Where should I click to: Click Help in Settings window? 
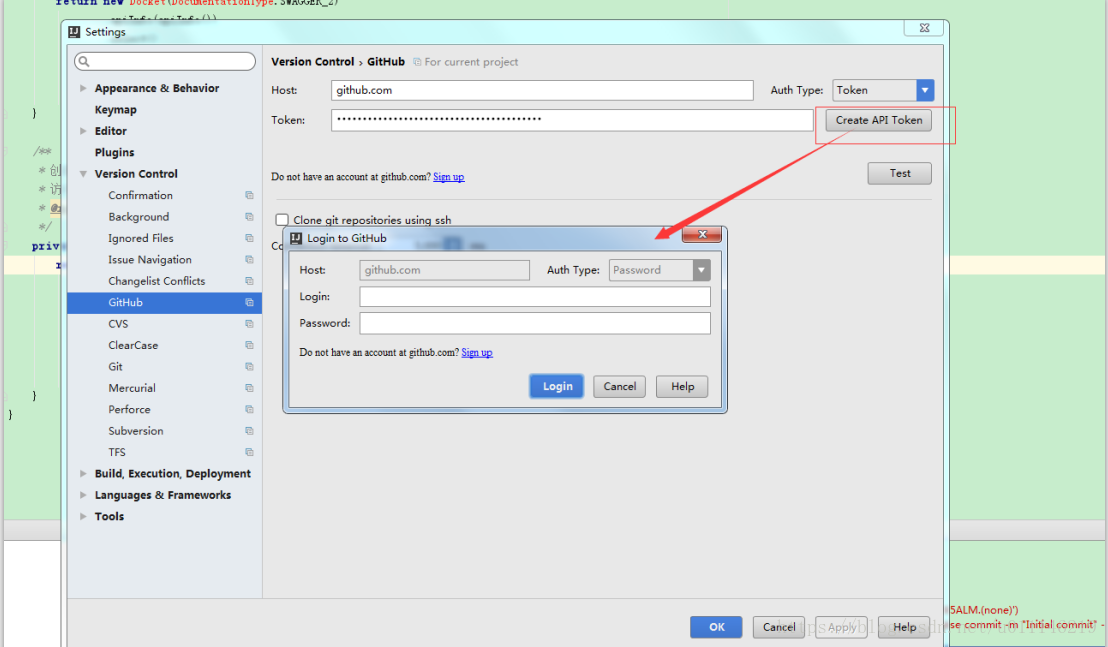point(904,627)
